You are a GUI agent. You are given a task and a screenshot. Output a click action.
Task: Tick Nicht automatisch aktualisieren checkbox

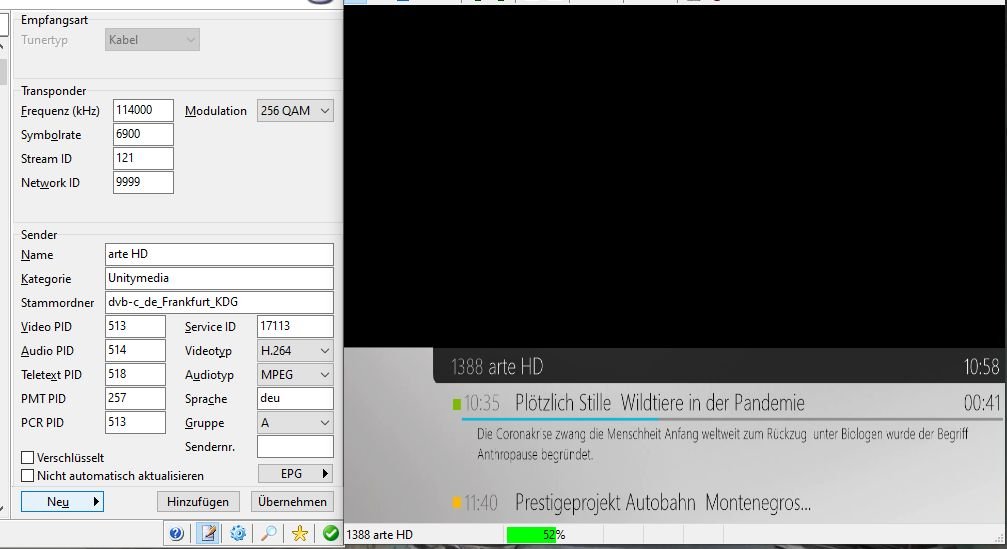pos(28,476)
